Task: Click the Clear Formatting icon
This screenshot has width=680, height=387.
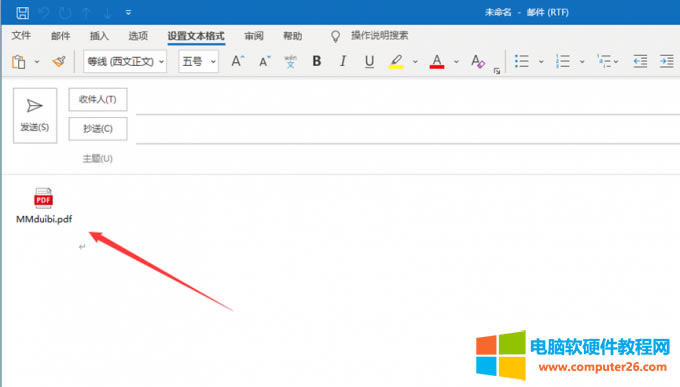Action: 477,61
